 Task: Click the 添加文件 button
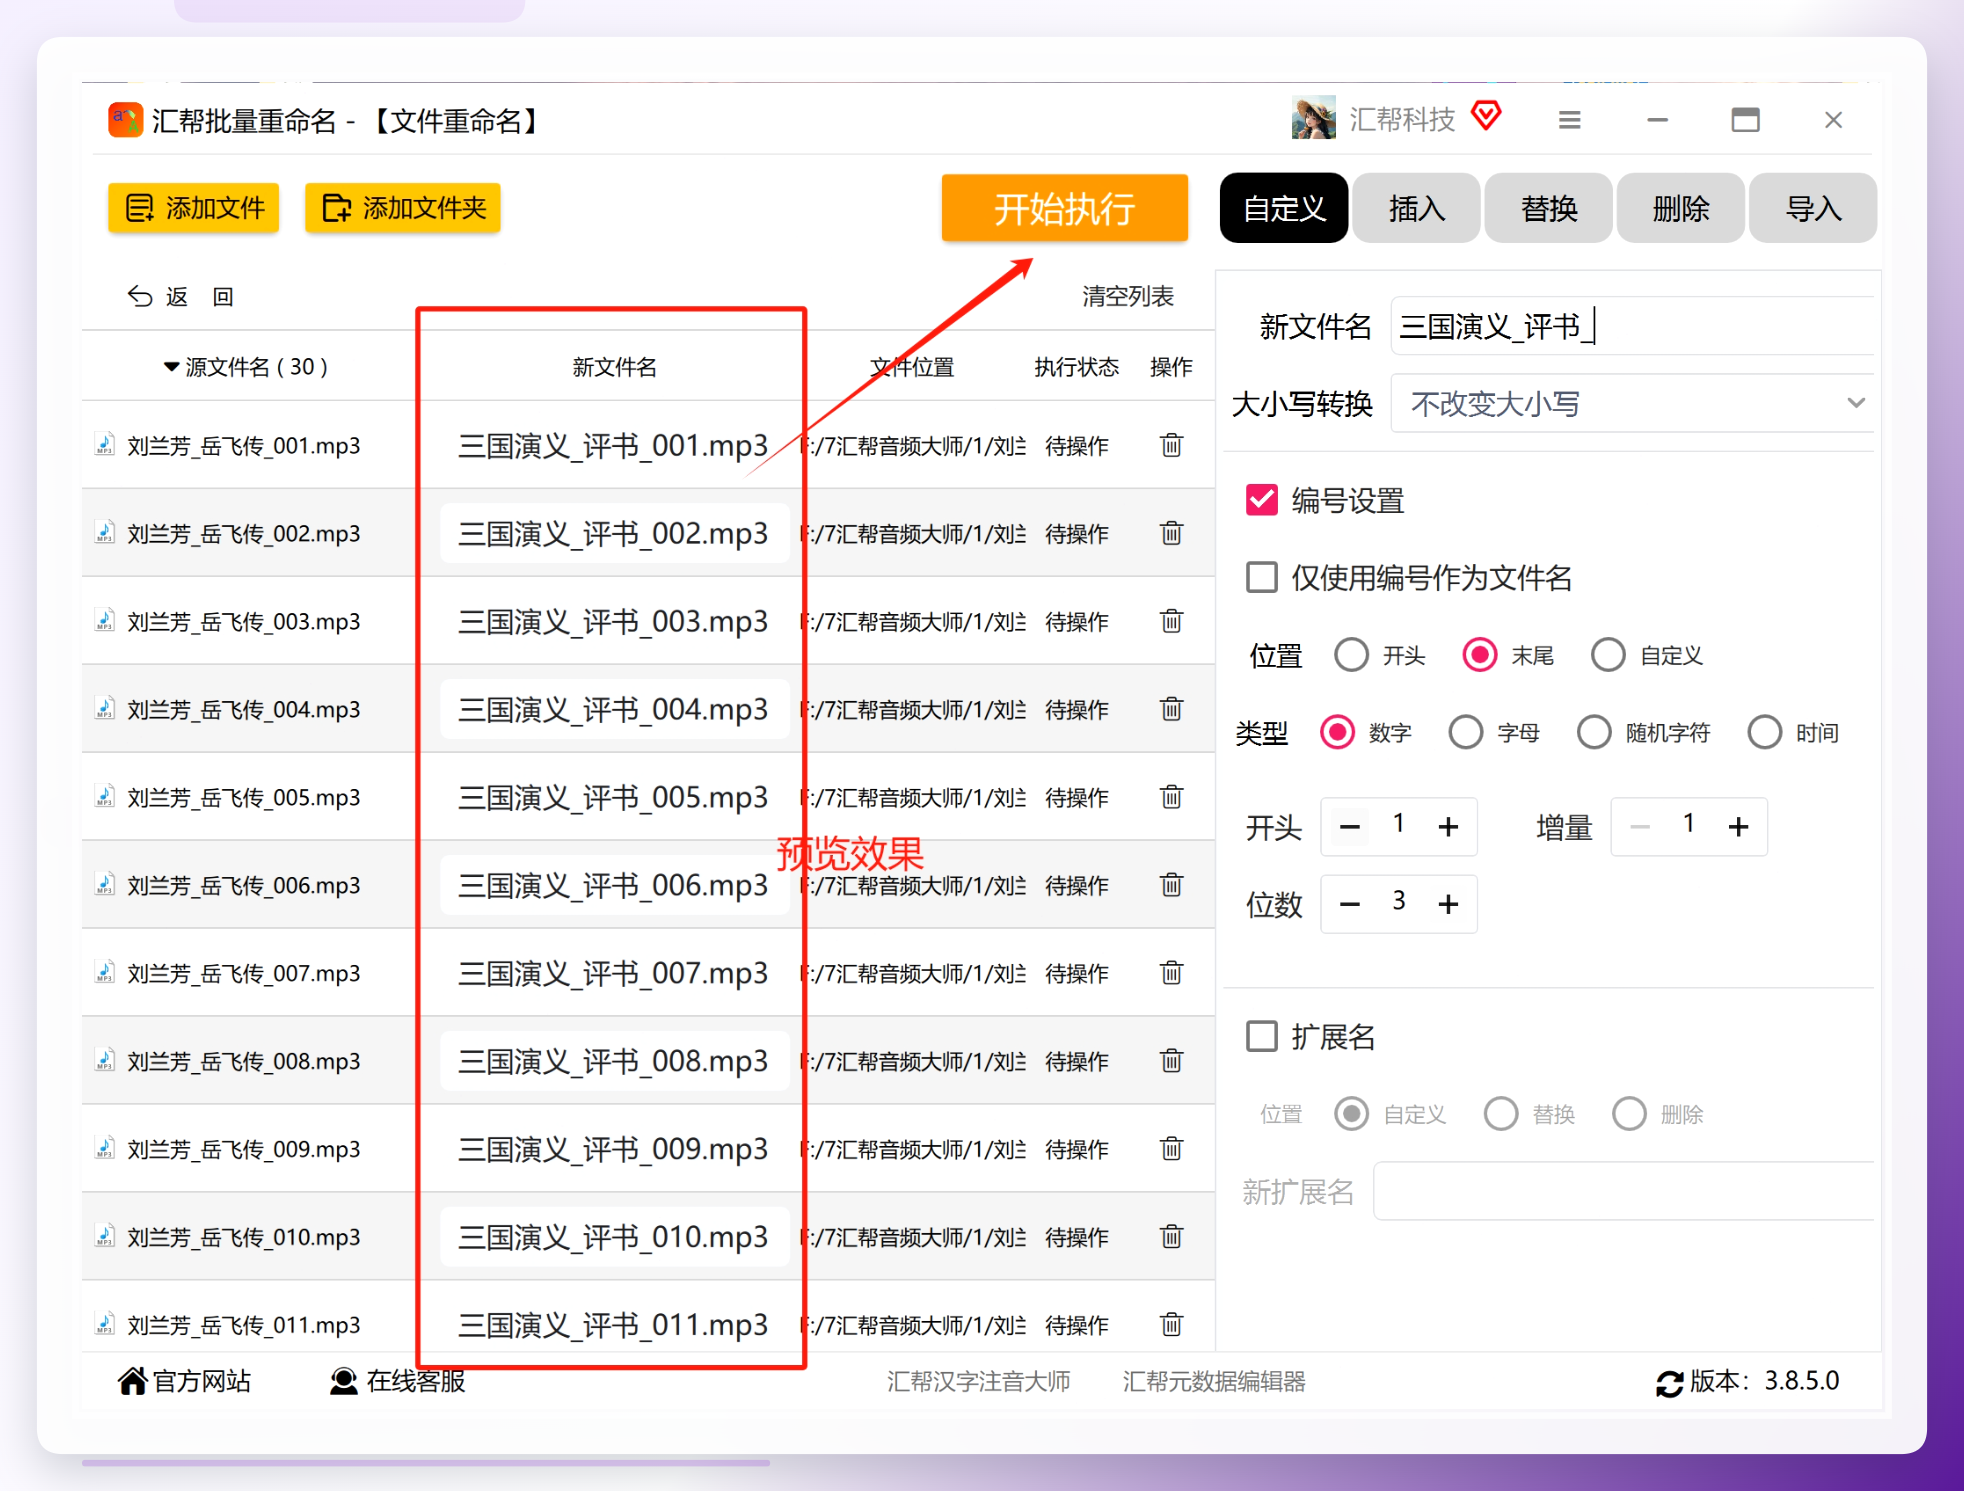[194, 208]
